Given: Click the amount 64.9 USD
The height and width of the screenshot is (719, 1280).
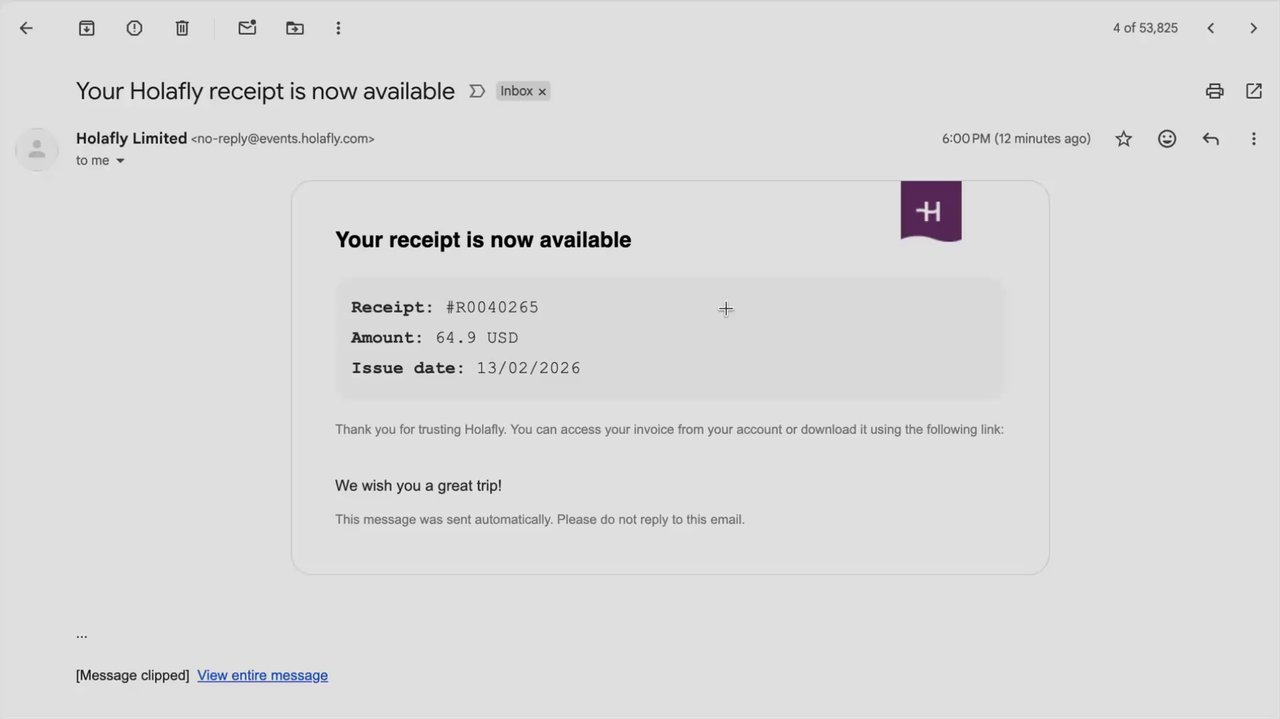Looking at the screenshot, I should (x=477, y=338).
